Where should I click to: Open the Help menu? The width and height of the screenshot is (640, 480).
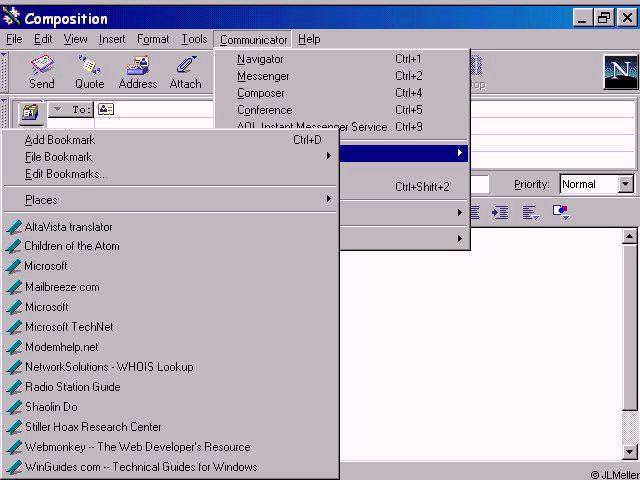[x=309, y=39]
